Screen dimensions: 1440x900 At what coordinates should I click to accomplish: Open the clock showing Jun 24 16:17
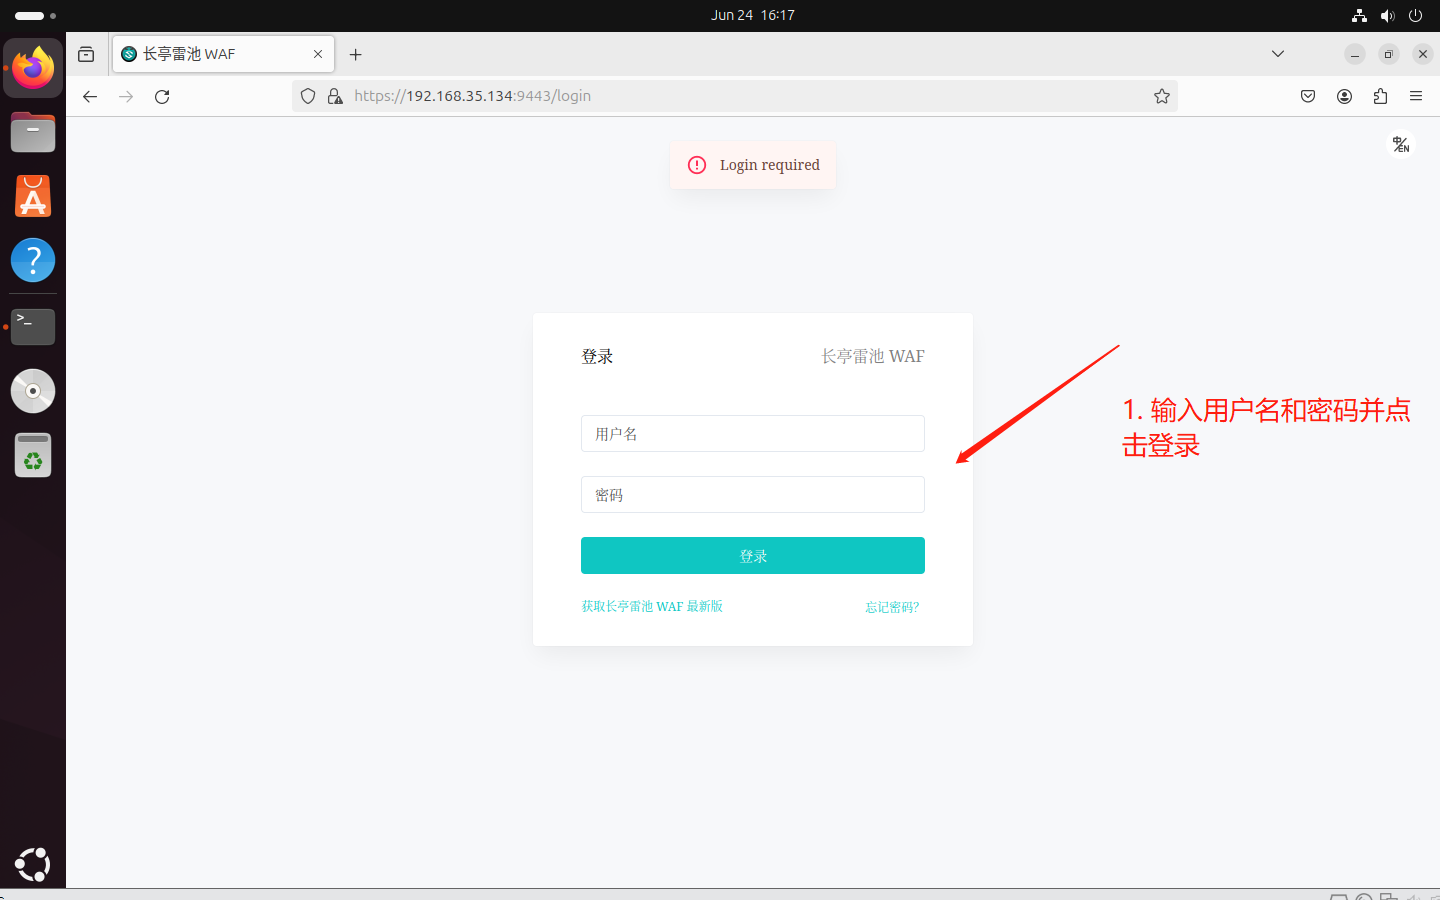point(753,15)
